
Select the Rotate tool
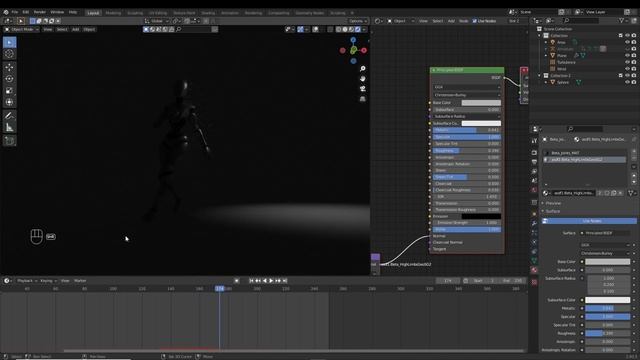[x=9, y=79]
